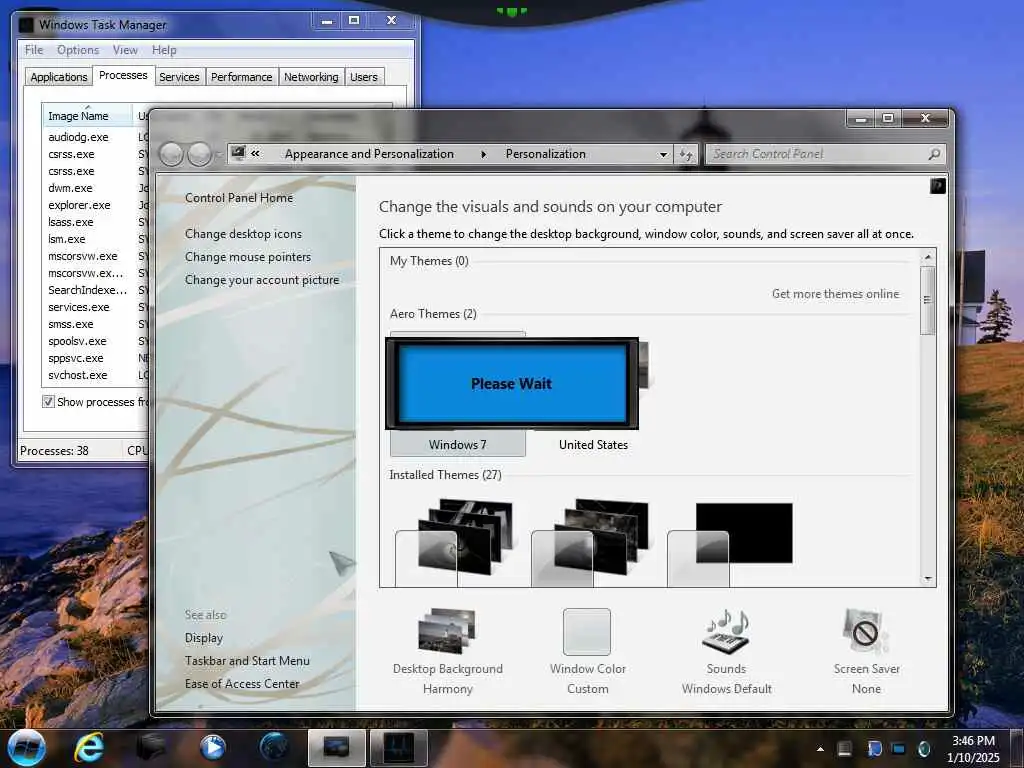Open Ease of Access Center link

coord(242,683)
